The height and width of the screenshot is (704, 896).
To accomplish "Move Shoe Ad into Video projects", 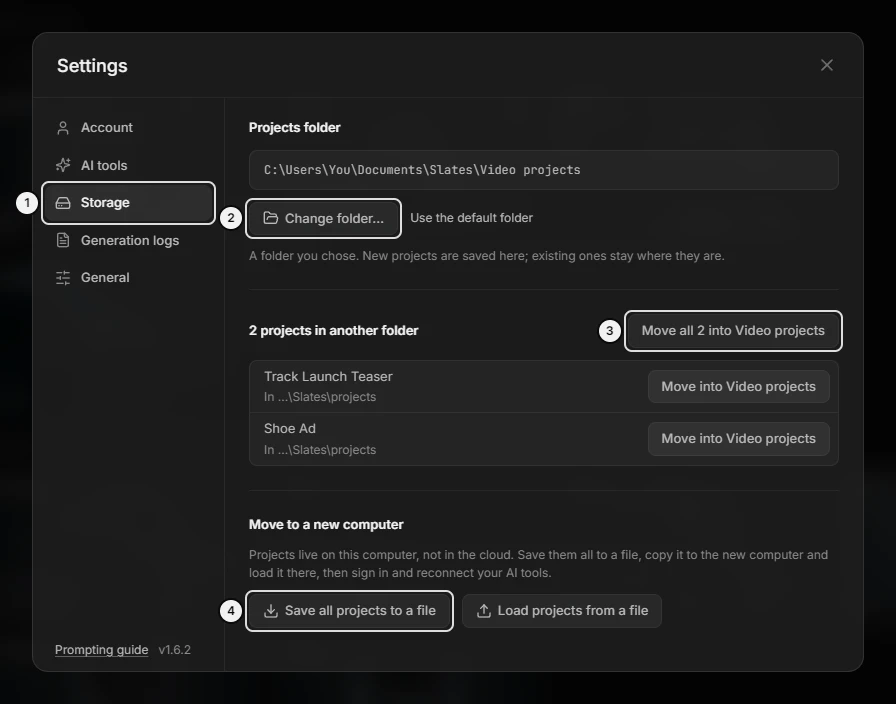I will pos(738,439).
